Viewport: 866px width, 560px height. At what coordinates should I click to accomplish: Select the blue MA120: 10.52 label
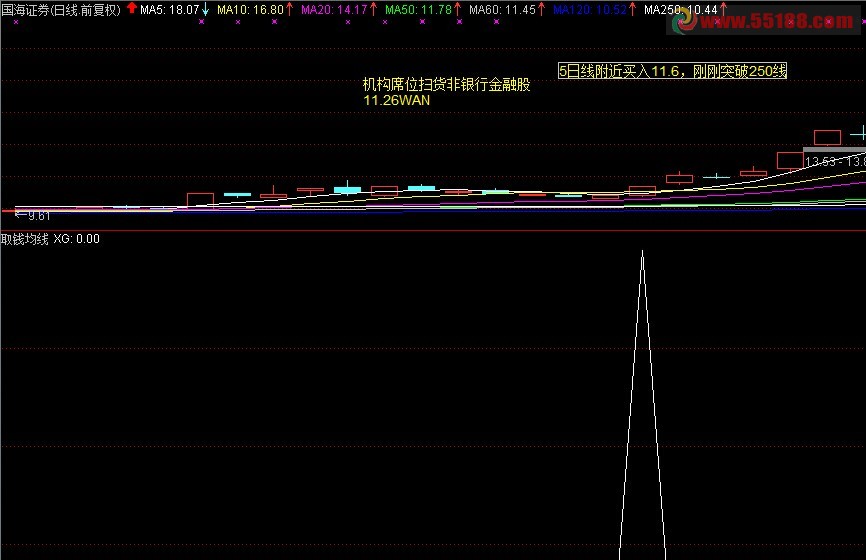pyautogui.click(x=590, y=10)
